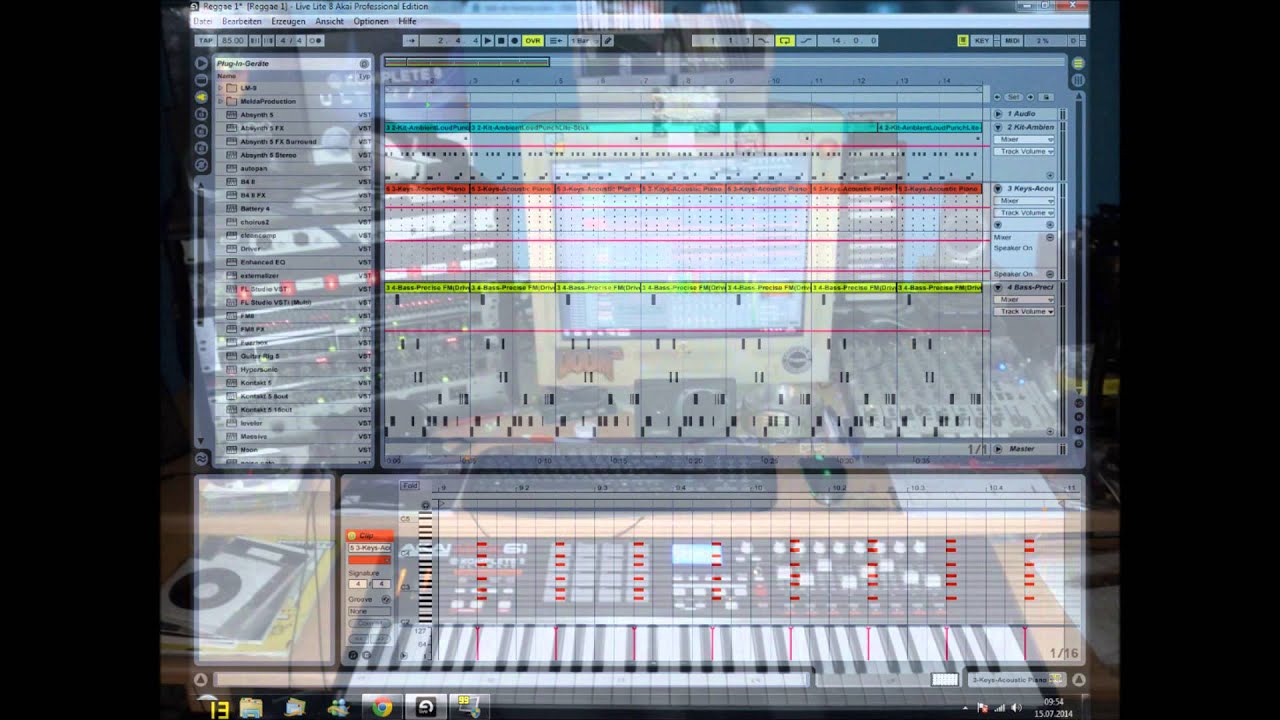The image size is (1280, 720).
Task: Click the Commit groove button
Action: point(368,624)
